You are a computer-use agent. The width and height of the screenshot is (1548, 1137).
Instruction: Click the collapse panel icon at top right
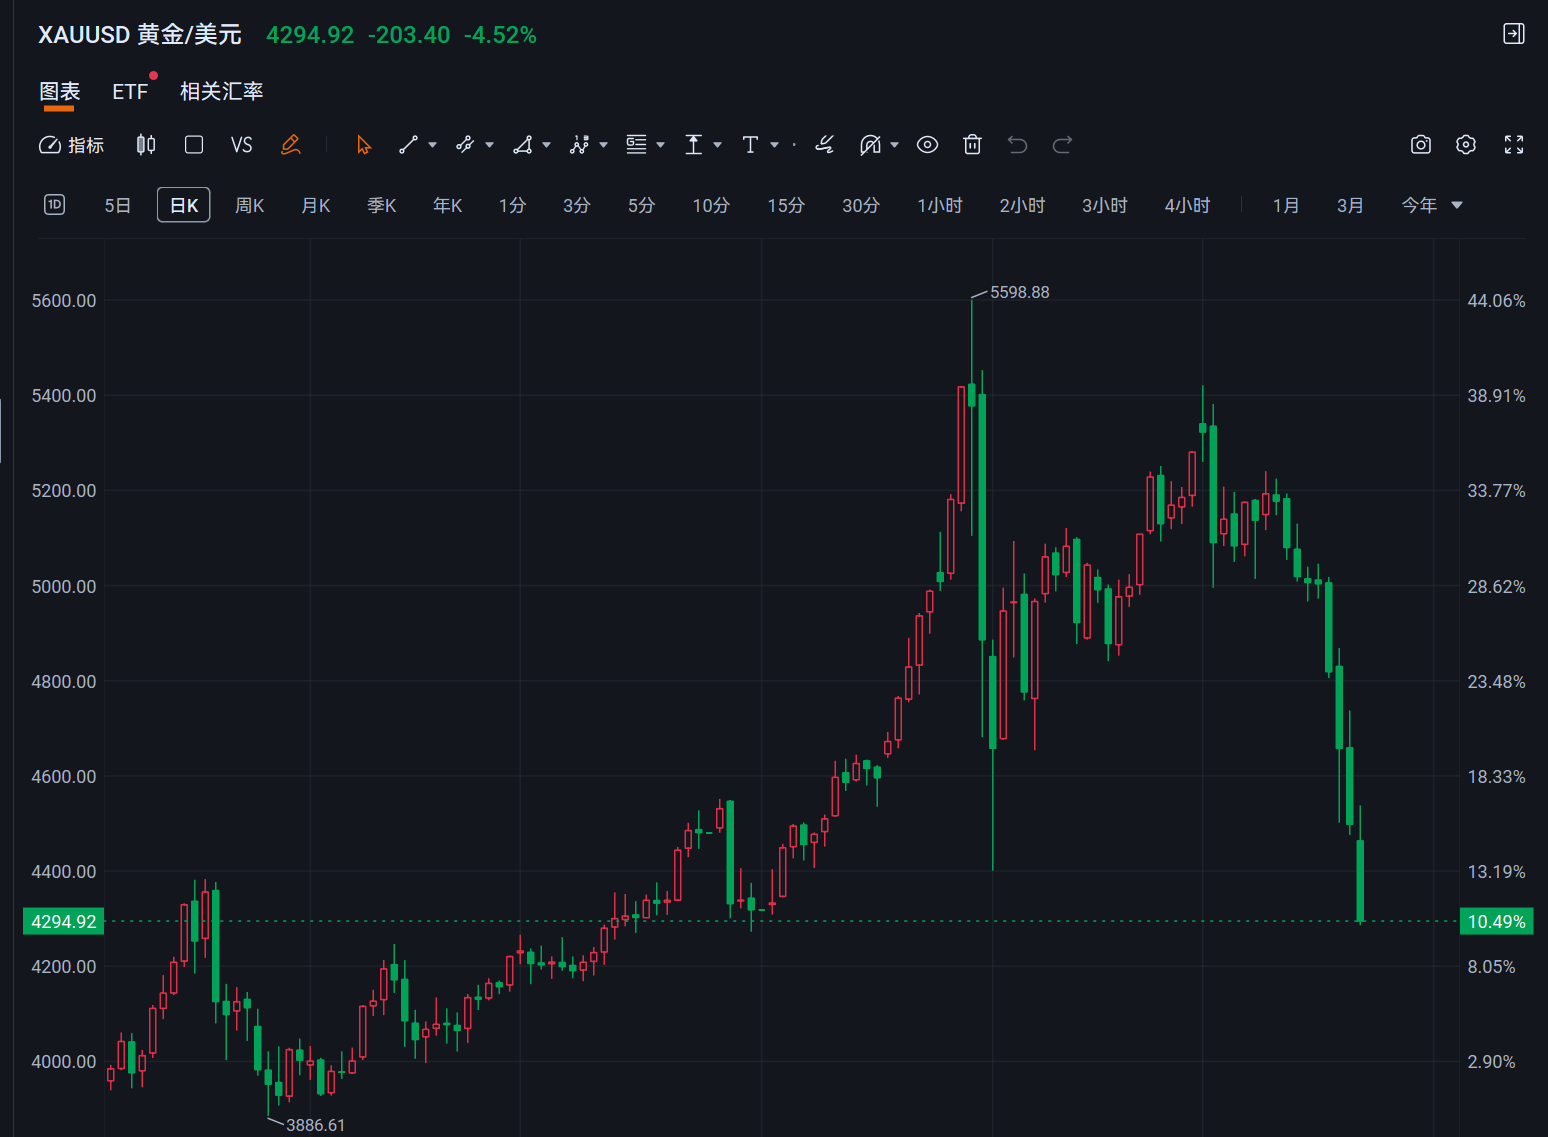point(1514,34)
